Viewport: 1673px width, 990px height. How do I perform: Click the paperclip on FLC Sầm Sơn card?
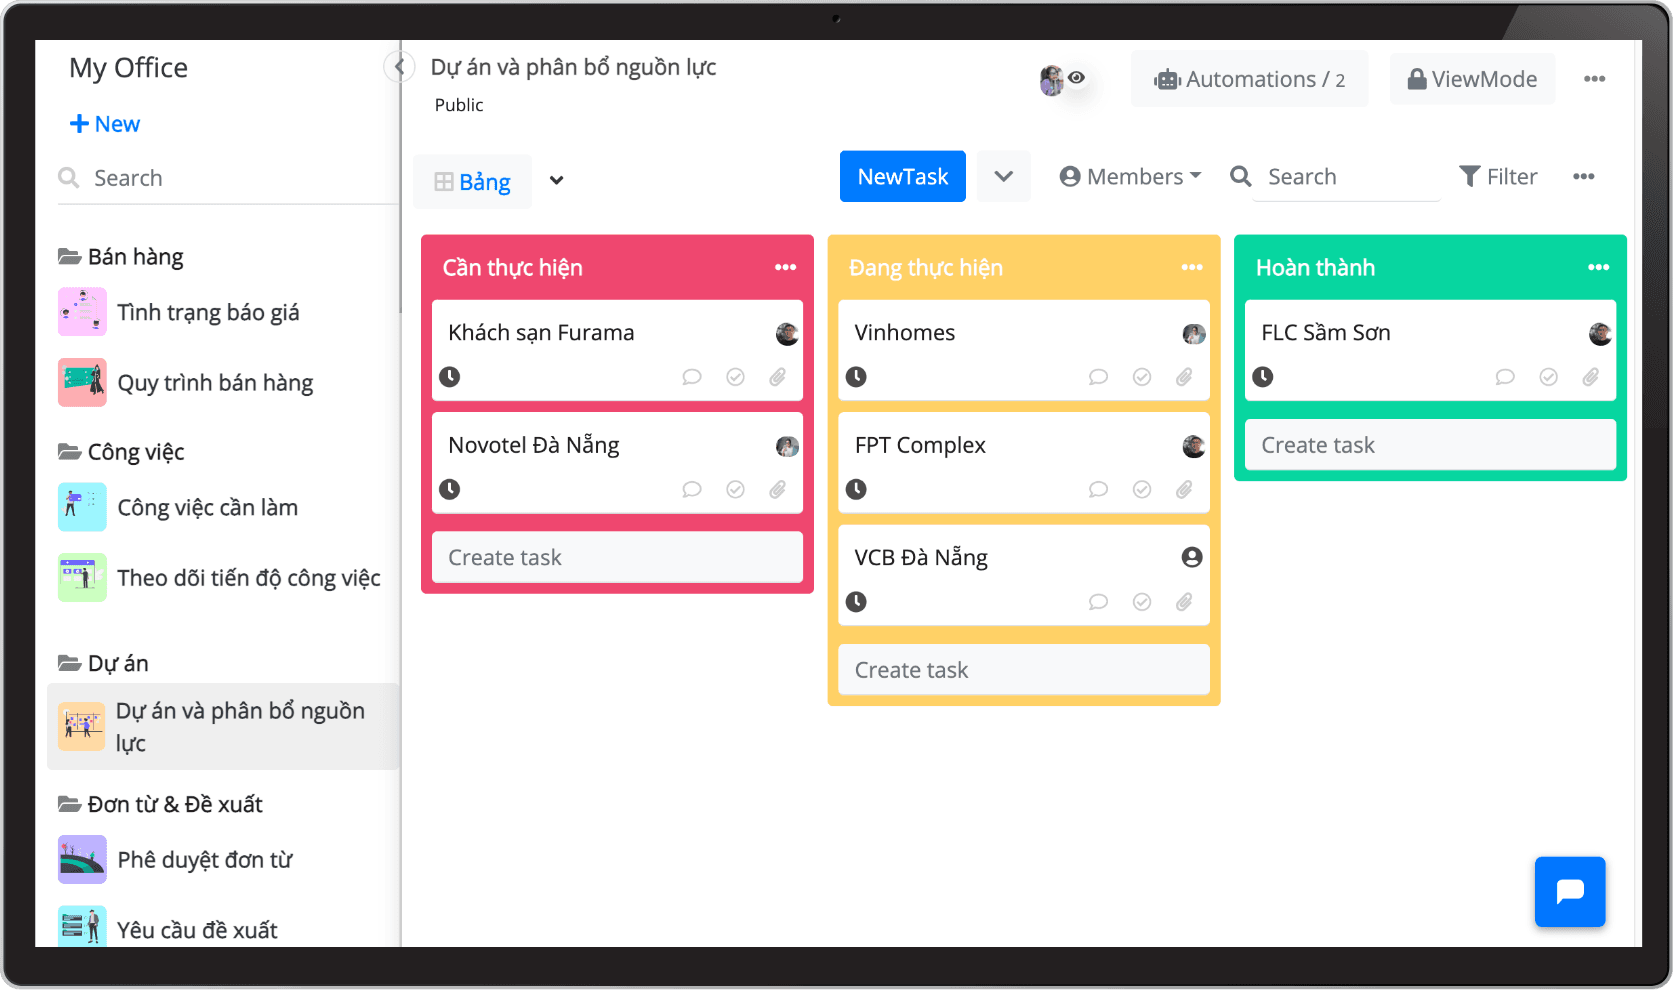pyautogui.click(x=1590, y=377)
